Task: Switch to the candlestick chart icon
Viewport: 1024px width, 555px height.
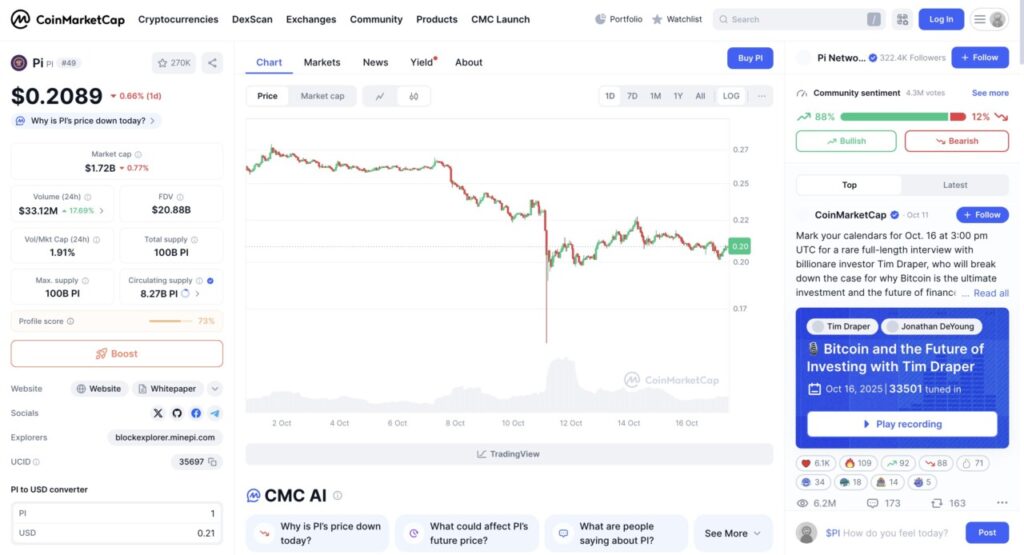Action: click(x=413, y=96)
